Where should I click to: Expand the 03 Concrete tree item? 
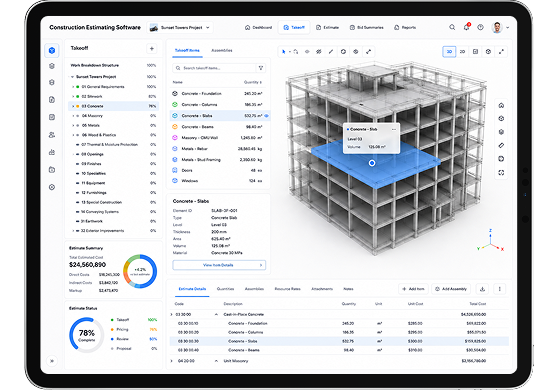pyautogui.click(x=73, y=106)
